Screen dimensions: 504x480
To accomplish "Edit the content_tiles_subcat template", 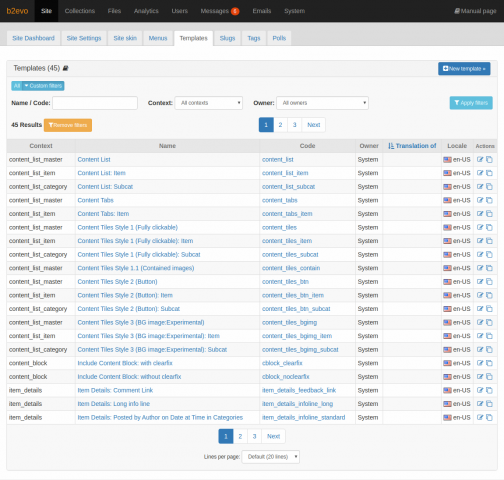I will point(480,254).
